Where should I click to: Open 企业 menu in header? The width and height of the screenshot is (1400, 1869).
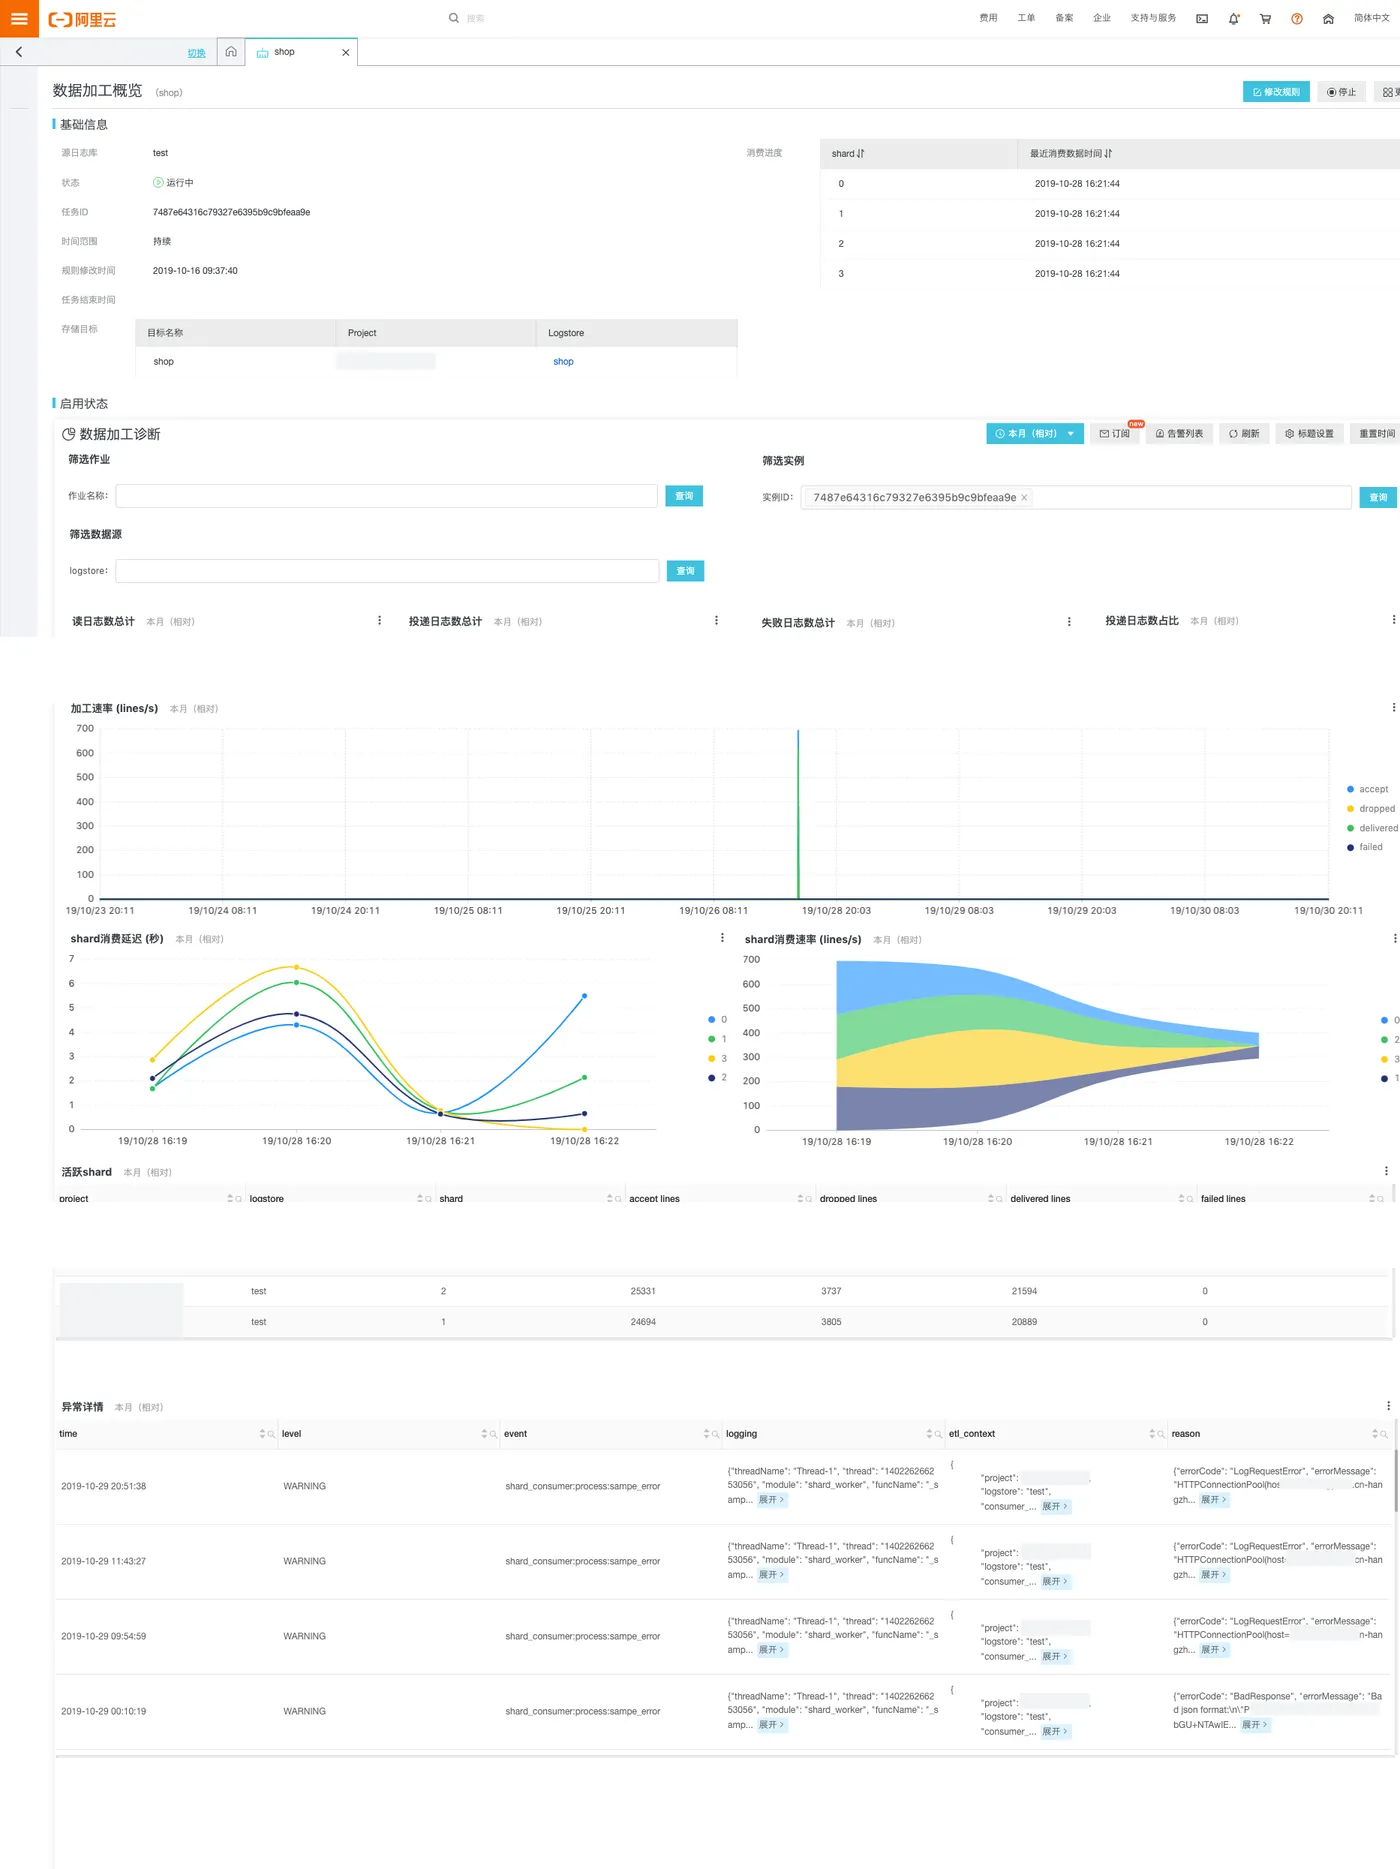[1102, 18]
